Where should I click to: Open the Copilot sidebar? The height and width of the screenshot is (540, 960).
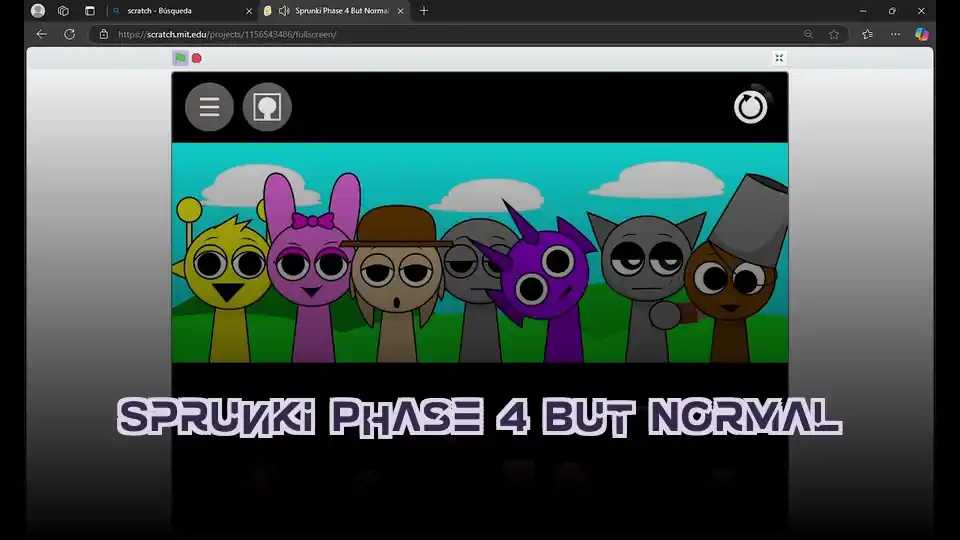pyautogui.click(x=921, y=34)
